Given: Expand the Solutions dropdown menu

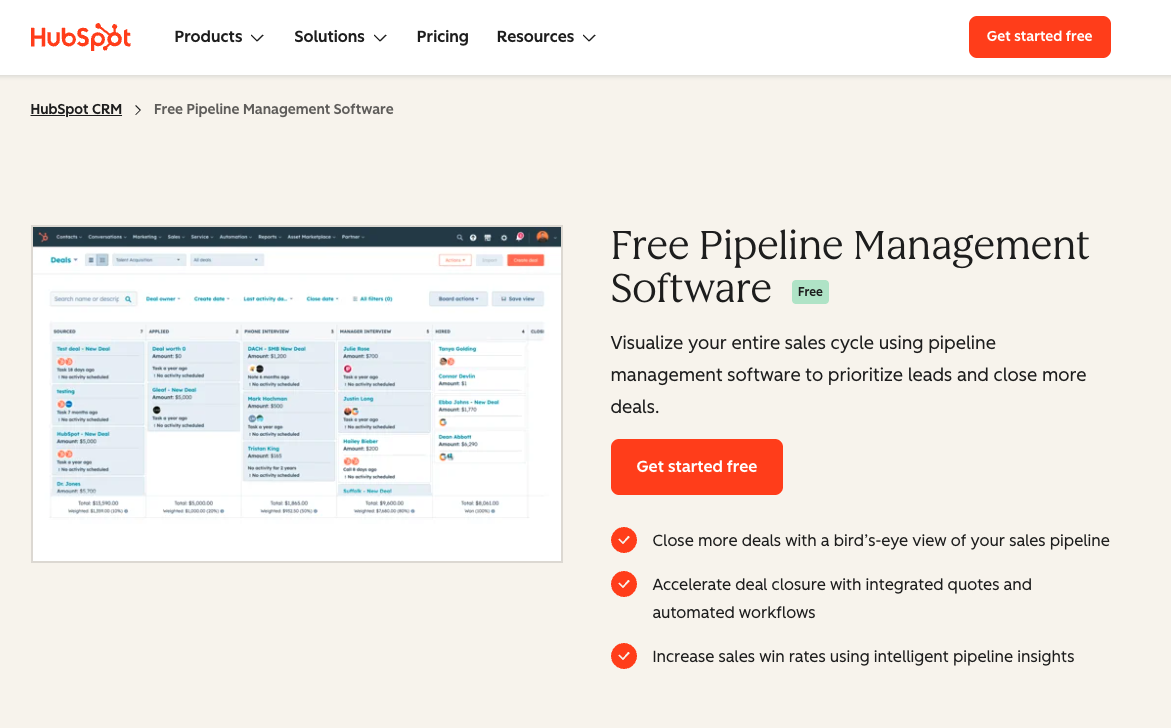Looking at the screenshot, I should [x=340, y=37].
